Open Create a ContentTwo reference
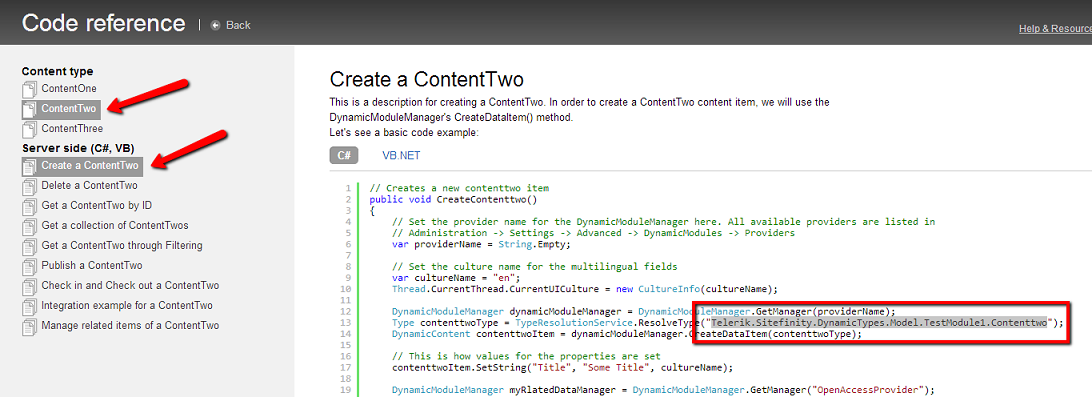 pos(90,166)
